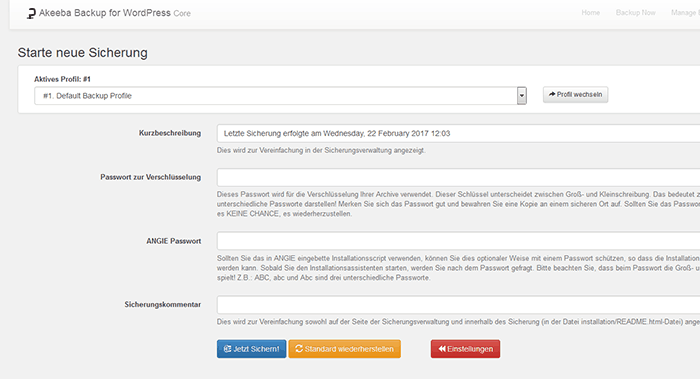Open the Backup Now menu item

pos(635,12)
